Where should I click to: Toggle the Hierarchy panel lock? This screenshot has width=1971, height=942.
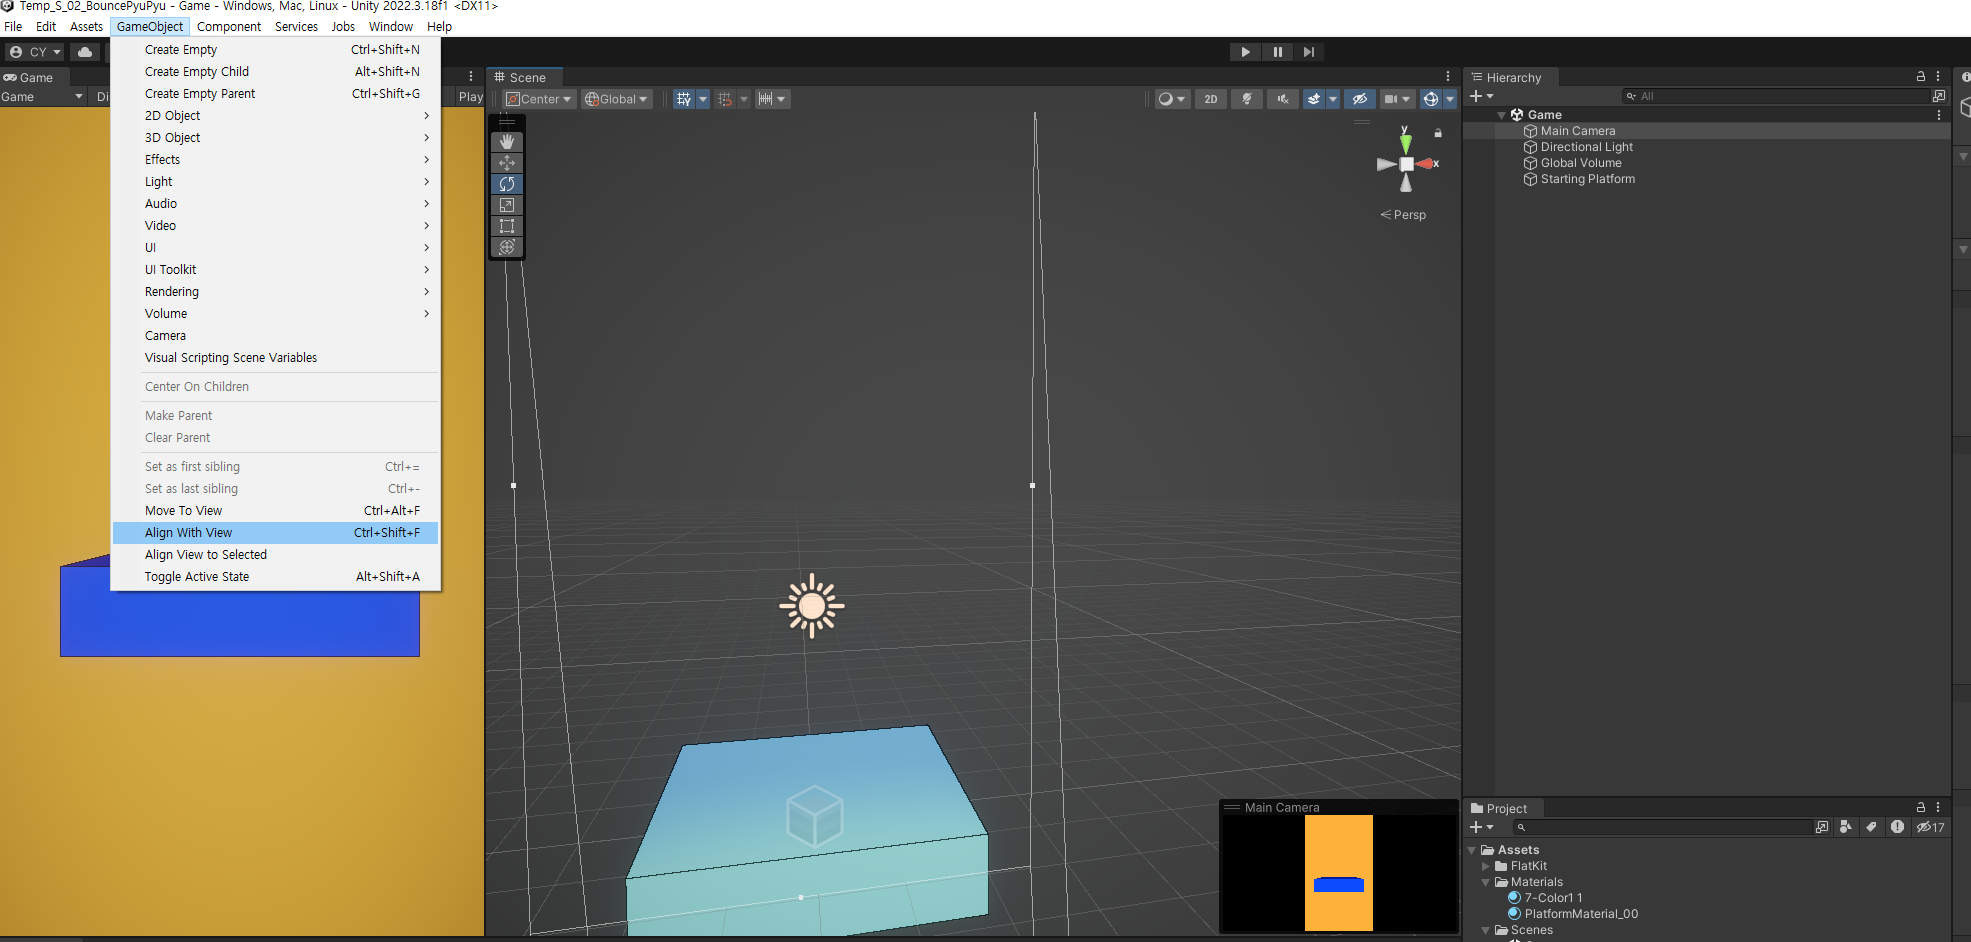click(1920, 77)
